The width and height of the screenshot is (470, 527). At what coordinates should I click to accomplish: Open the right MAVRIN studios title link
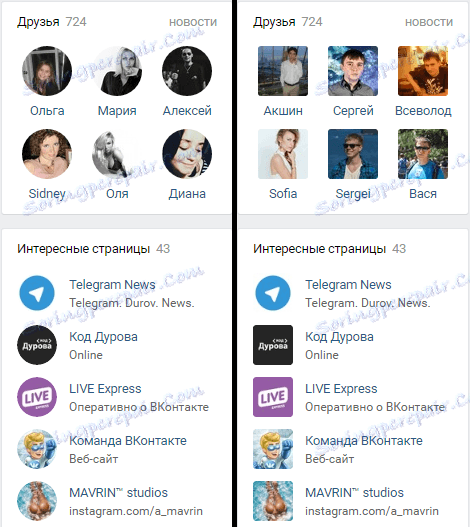coord(354,492)
